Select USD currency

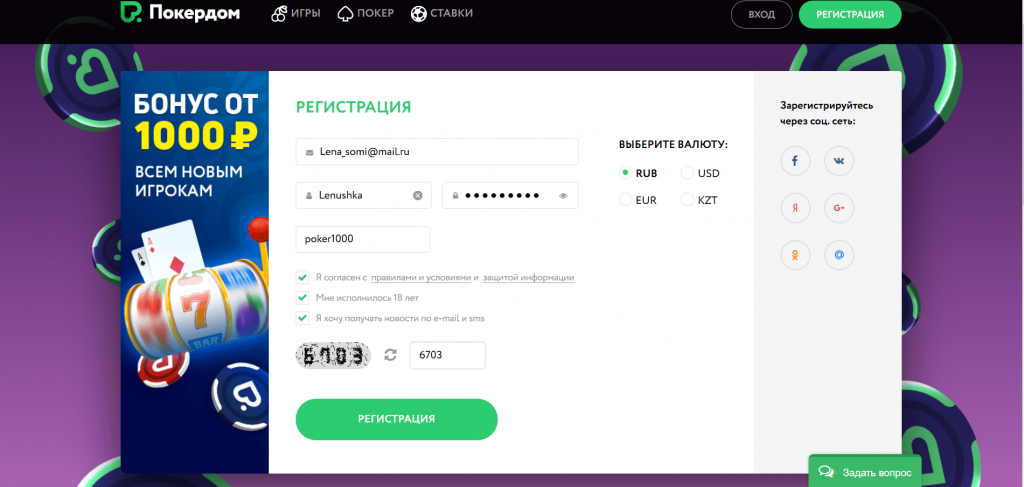click(x=687, y=173)
